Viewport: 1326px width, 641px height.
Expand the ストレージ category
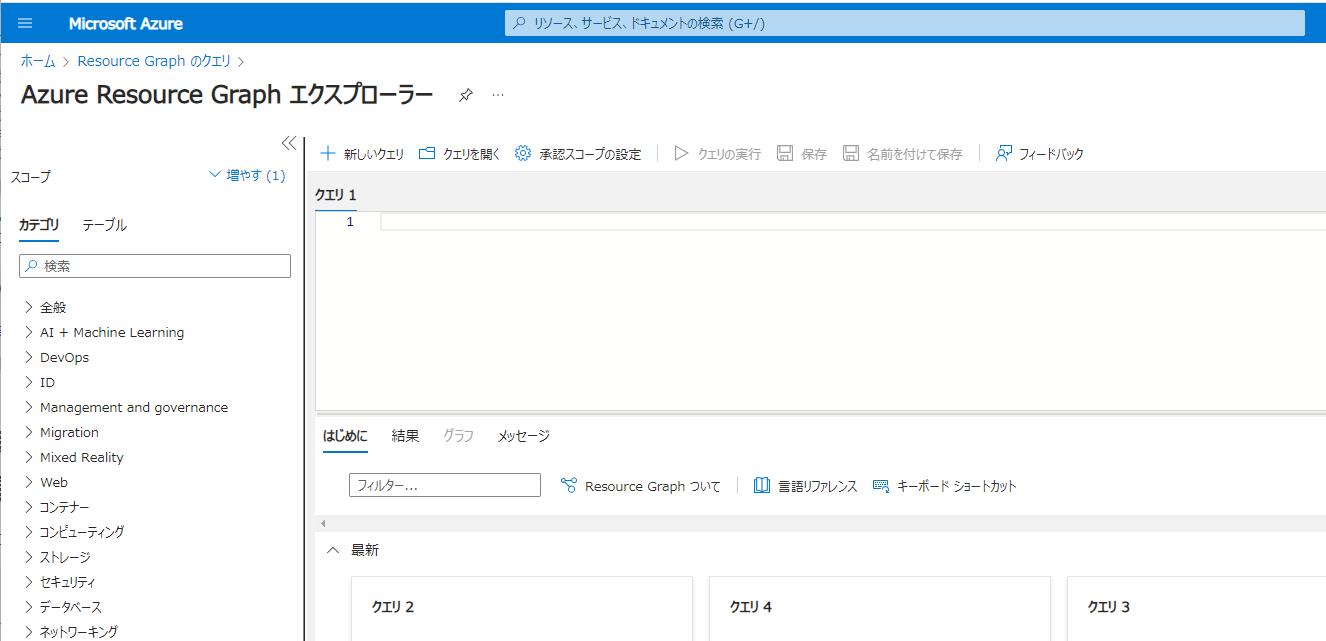tap(29, 557)
